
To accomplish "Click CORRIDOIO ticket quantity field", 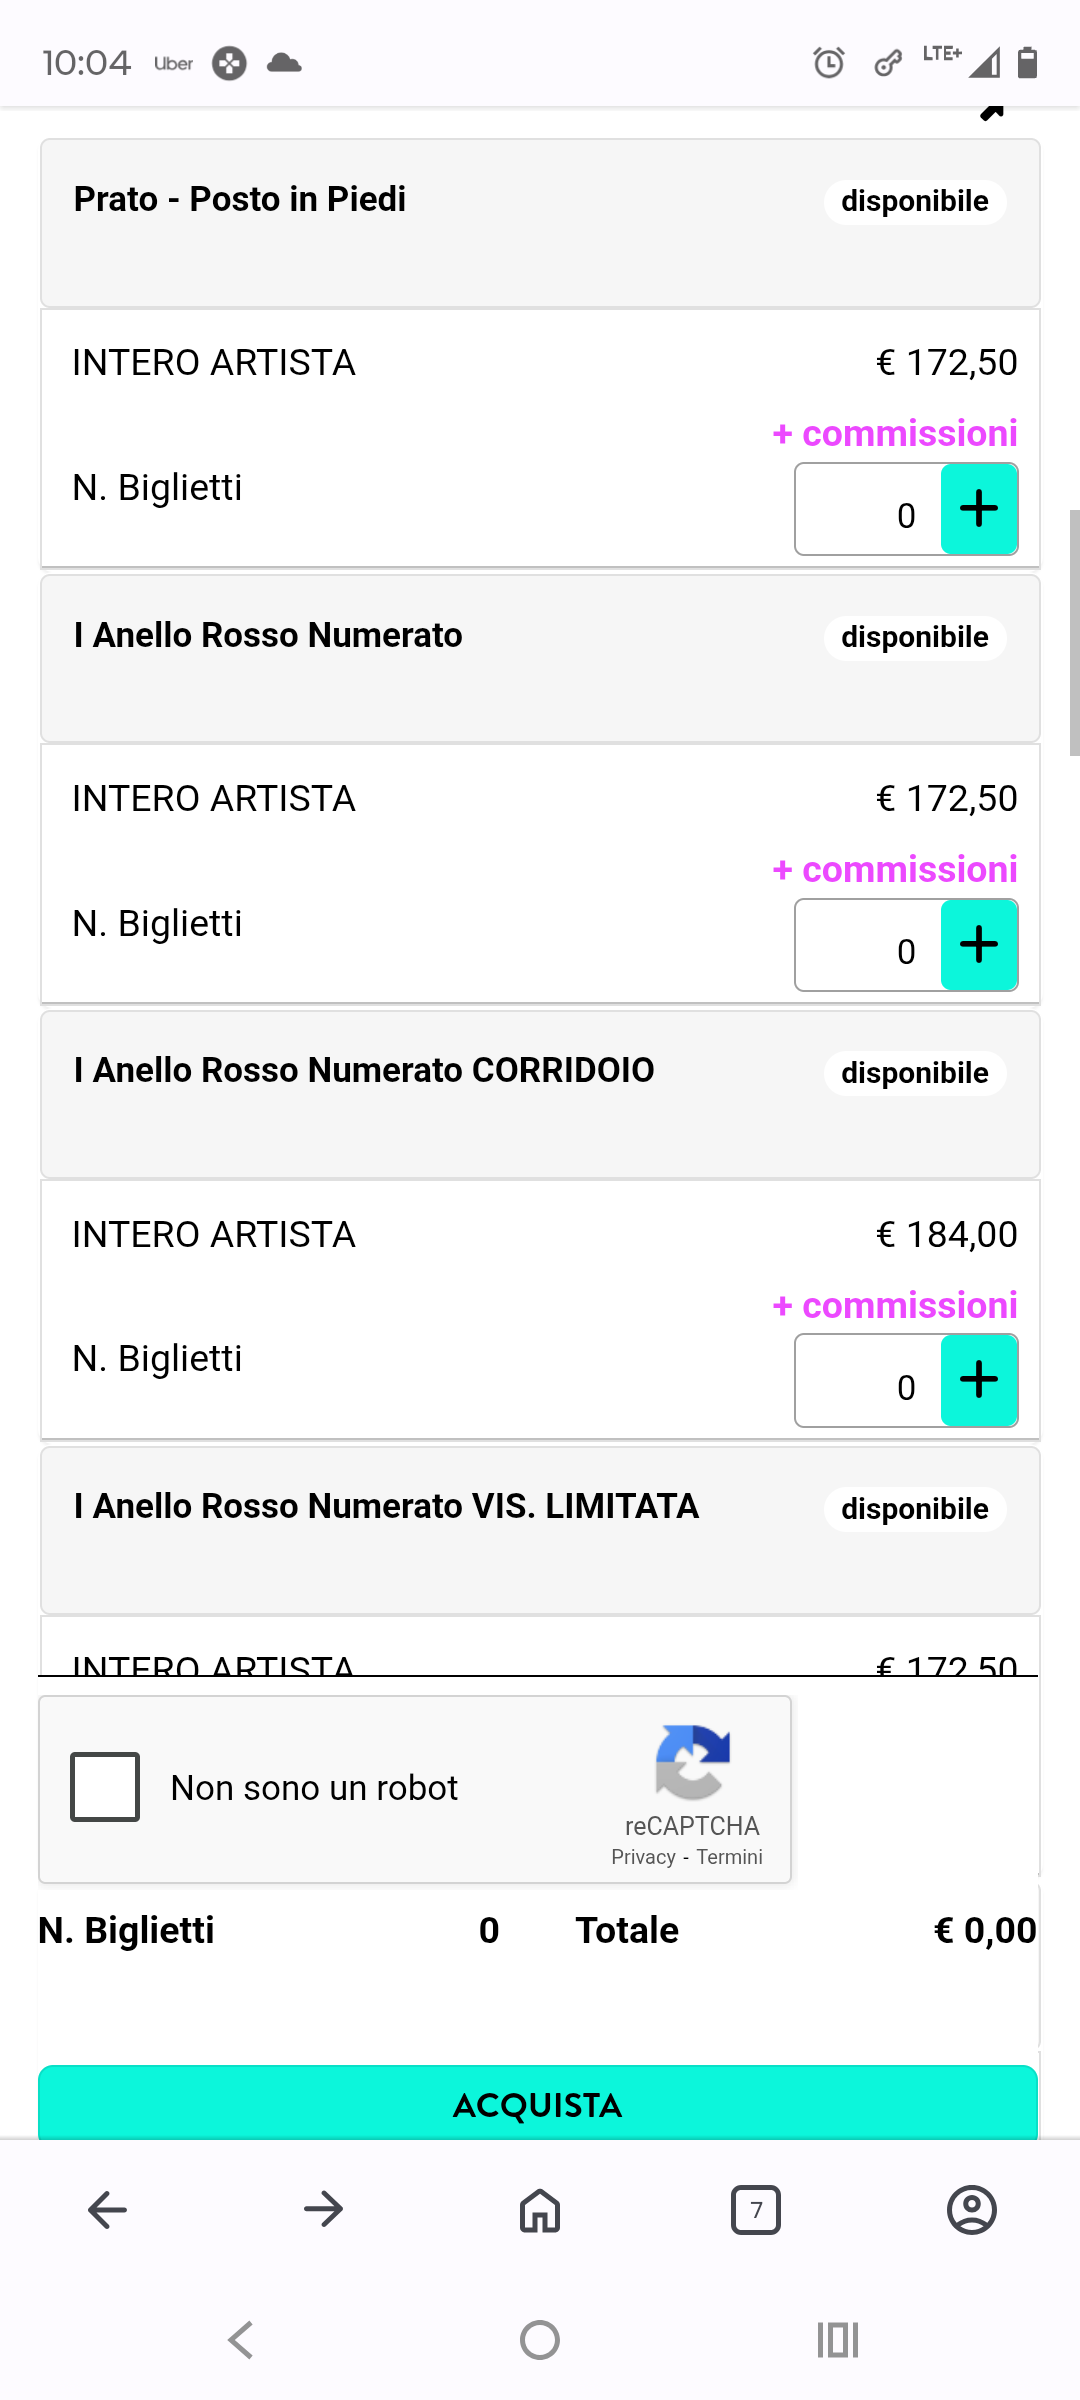I will coord(868,1381).
